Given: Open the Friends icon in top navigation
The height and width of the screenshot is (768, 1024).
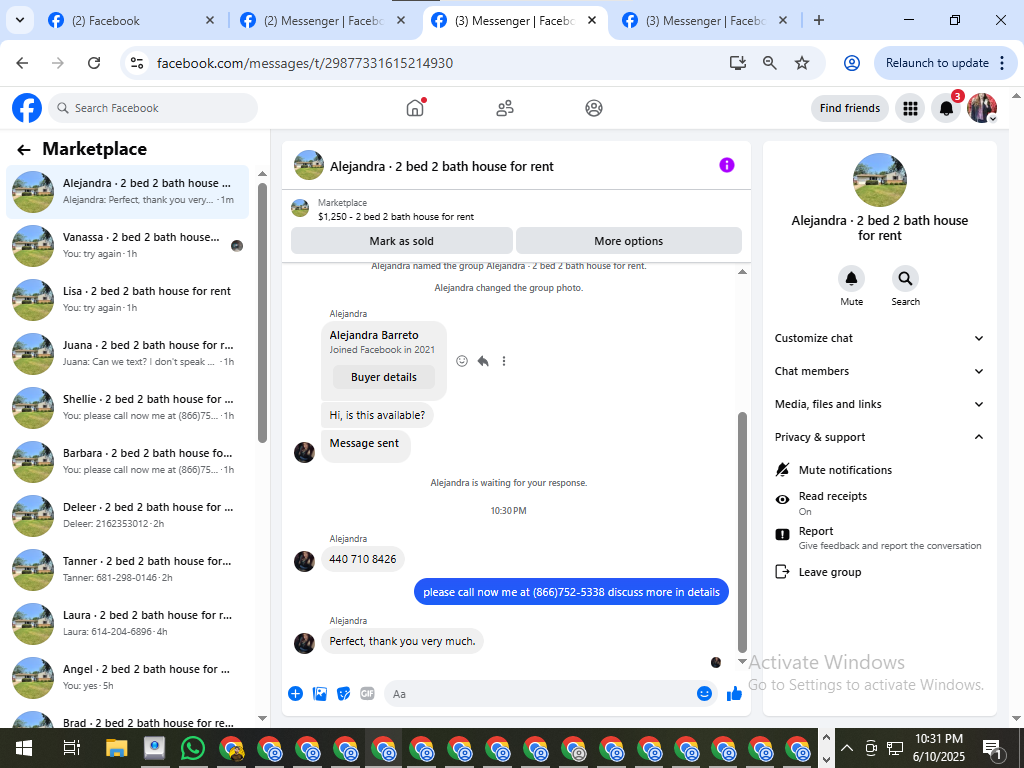Looking at the screenshot, I should [505, 108].
